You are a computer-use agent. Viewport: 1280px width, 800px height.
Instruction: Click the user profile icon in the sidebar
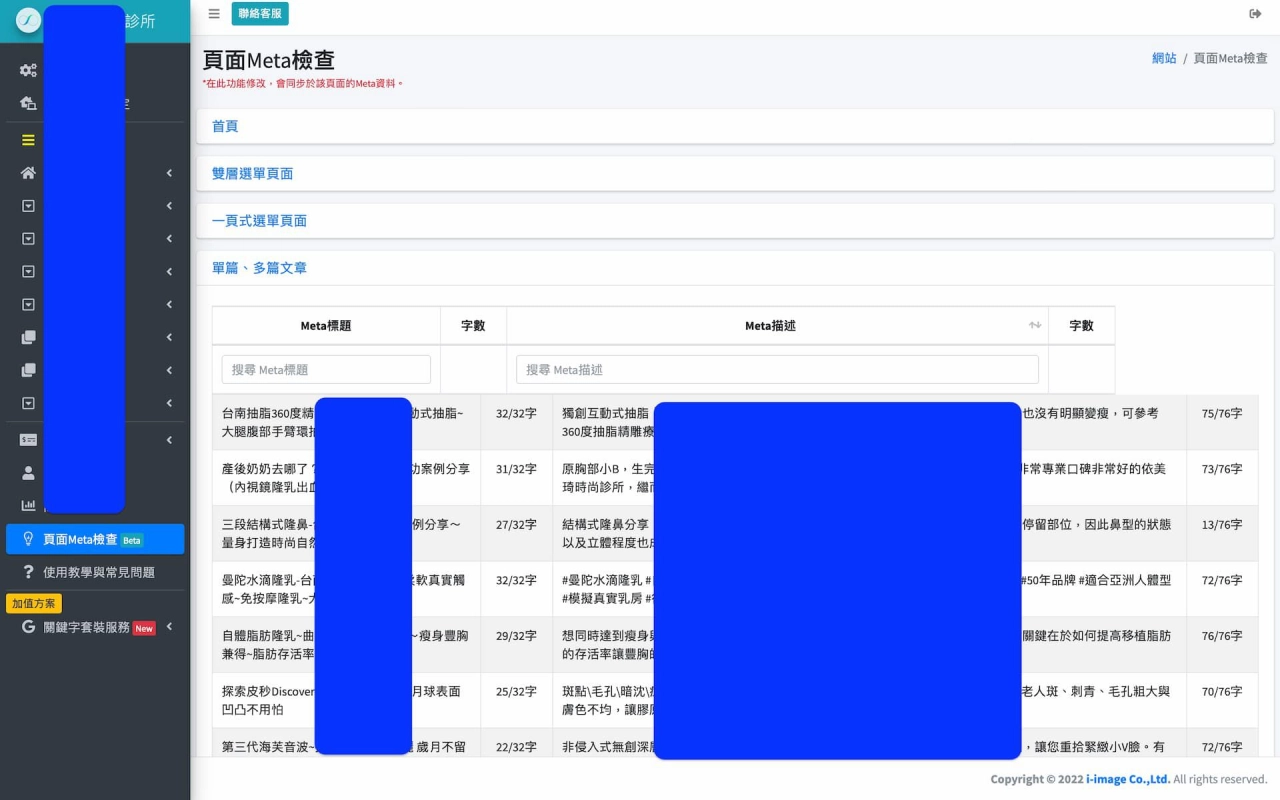point(28,473)
